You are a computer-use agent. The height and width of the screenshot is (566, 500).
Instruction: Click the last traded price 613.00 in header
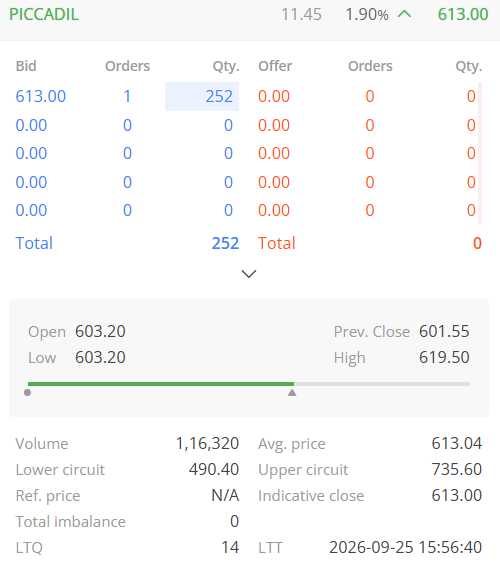point(463,14)
